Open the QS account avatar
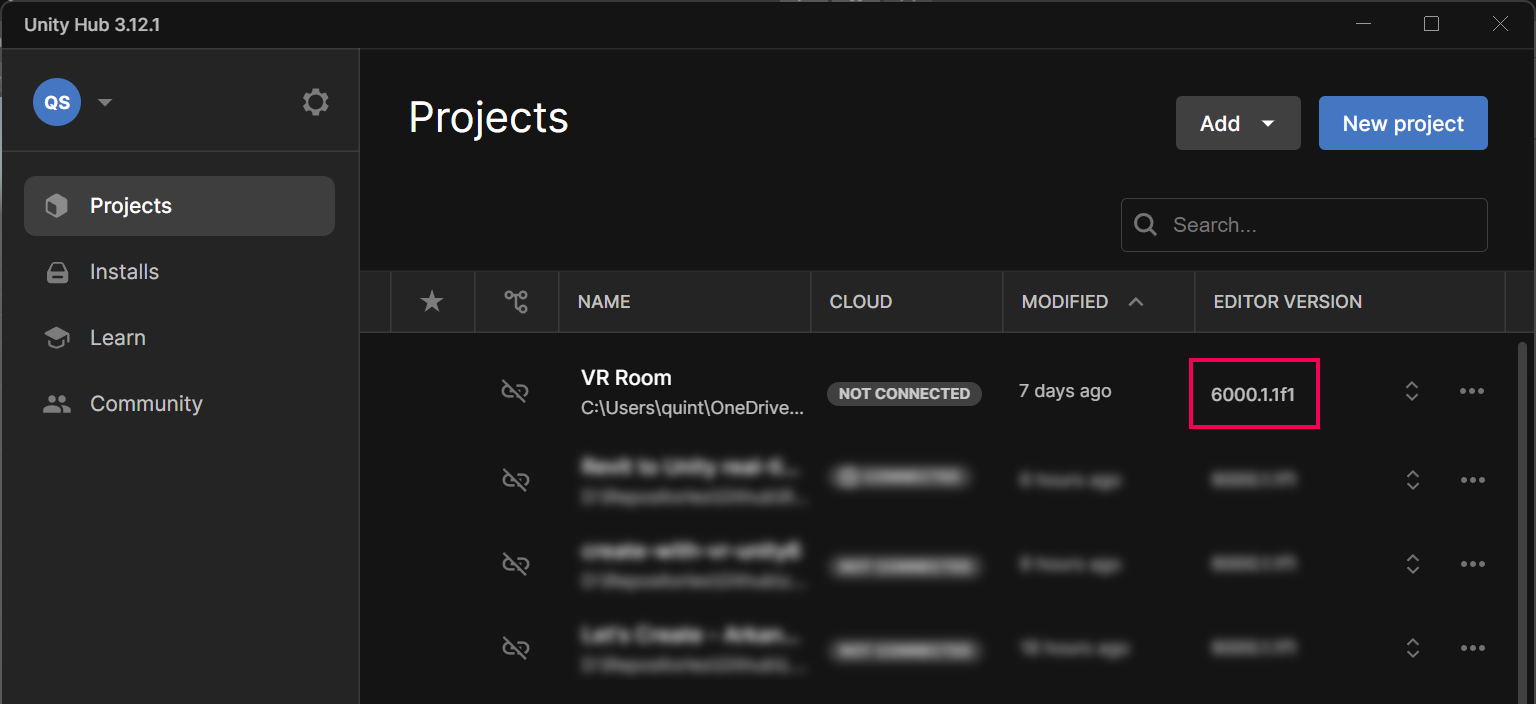Viewport: 1536px width, 704px height. click(57, 102)
